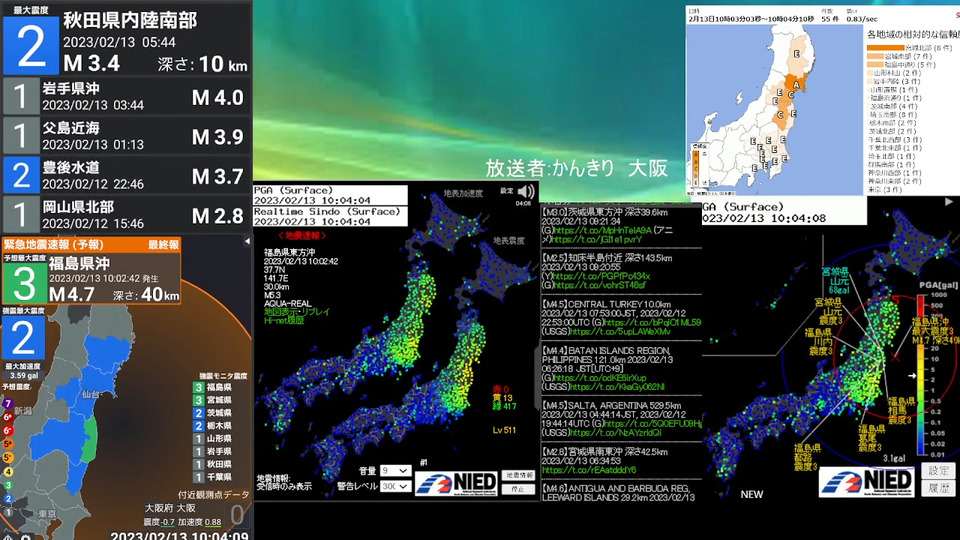
Task: Click the NIED logo in right monitor
Action: tap(866, 482)
